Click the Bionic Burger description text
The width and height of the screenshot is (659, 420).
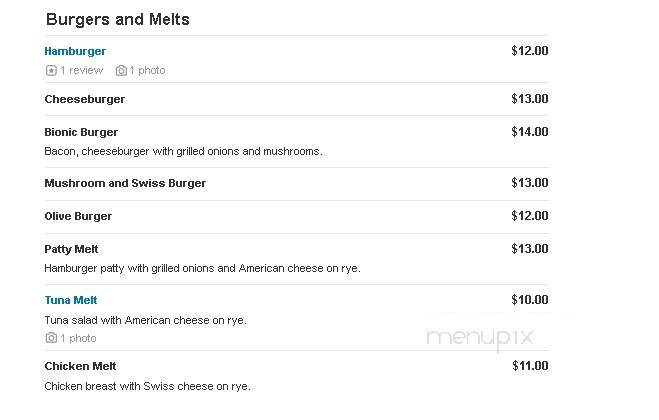[184, 151]
